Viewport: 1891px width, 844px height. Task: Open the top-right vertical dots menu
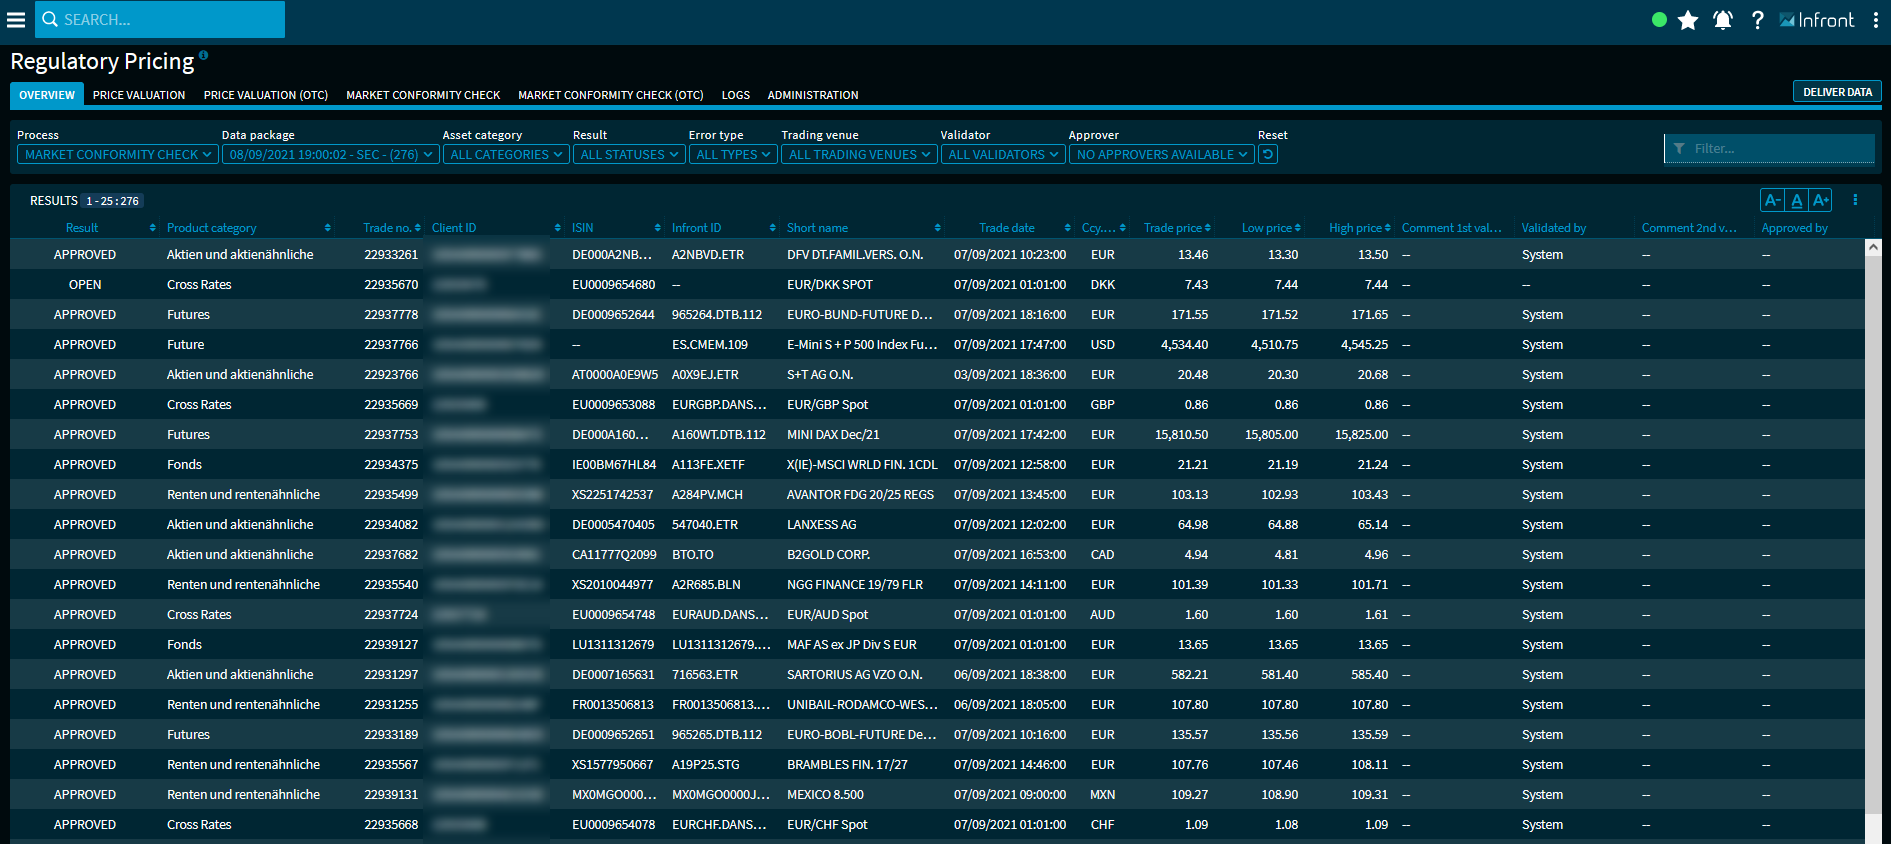pyautogui.click(x=1876, y=20)
